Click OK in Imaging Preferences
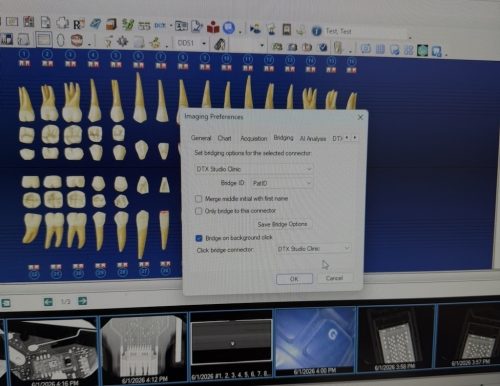 click(x=294, y=279)
